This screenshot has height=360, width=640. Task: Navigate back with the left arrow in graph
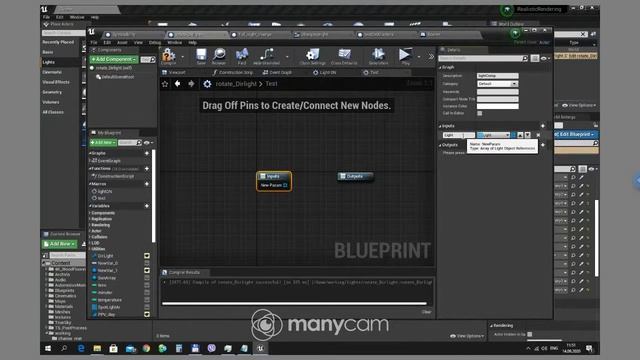[x=178, y=84]
